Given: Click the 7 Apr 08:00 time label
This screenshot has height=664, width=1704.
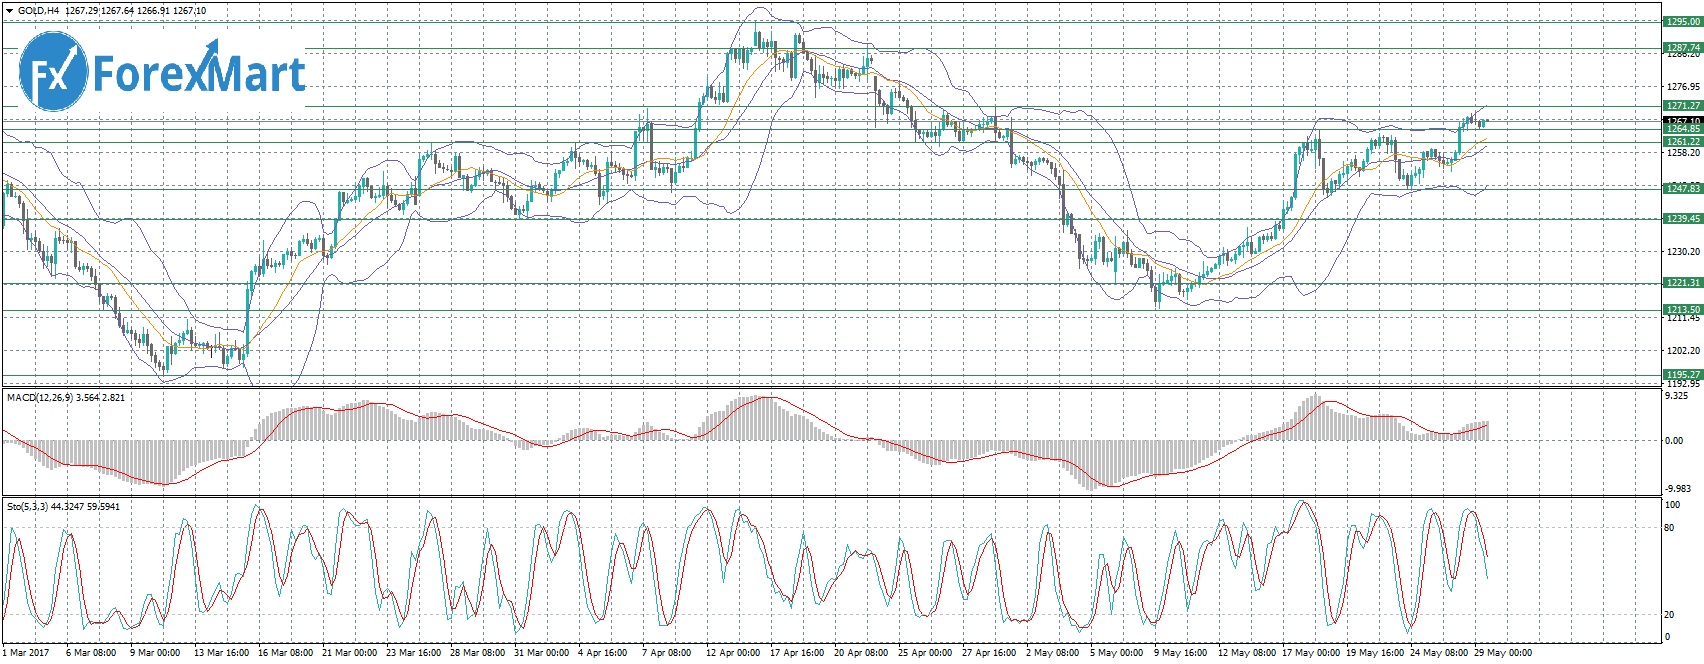Looking at the screenshot, I should [666, 653].
